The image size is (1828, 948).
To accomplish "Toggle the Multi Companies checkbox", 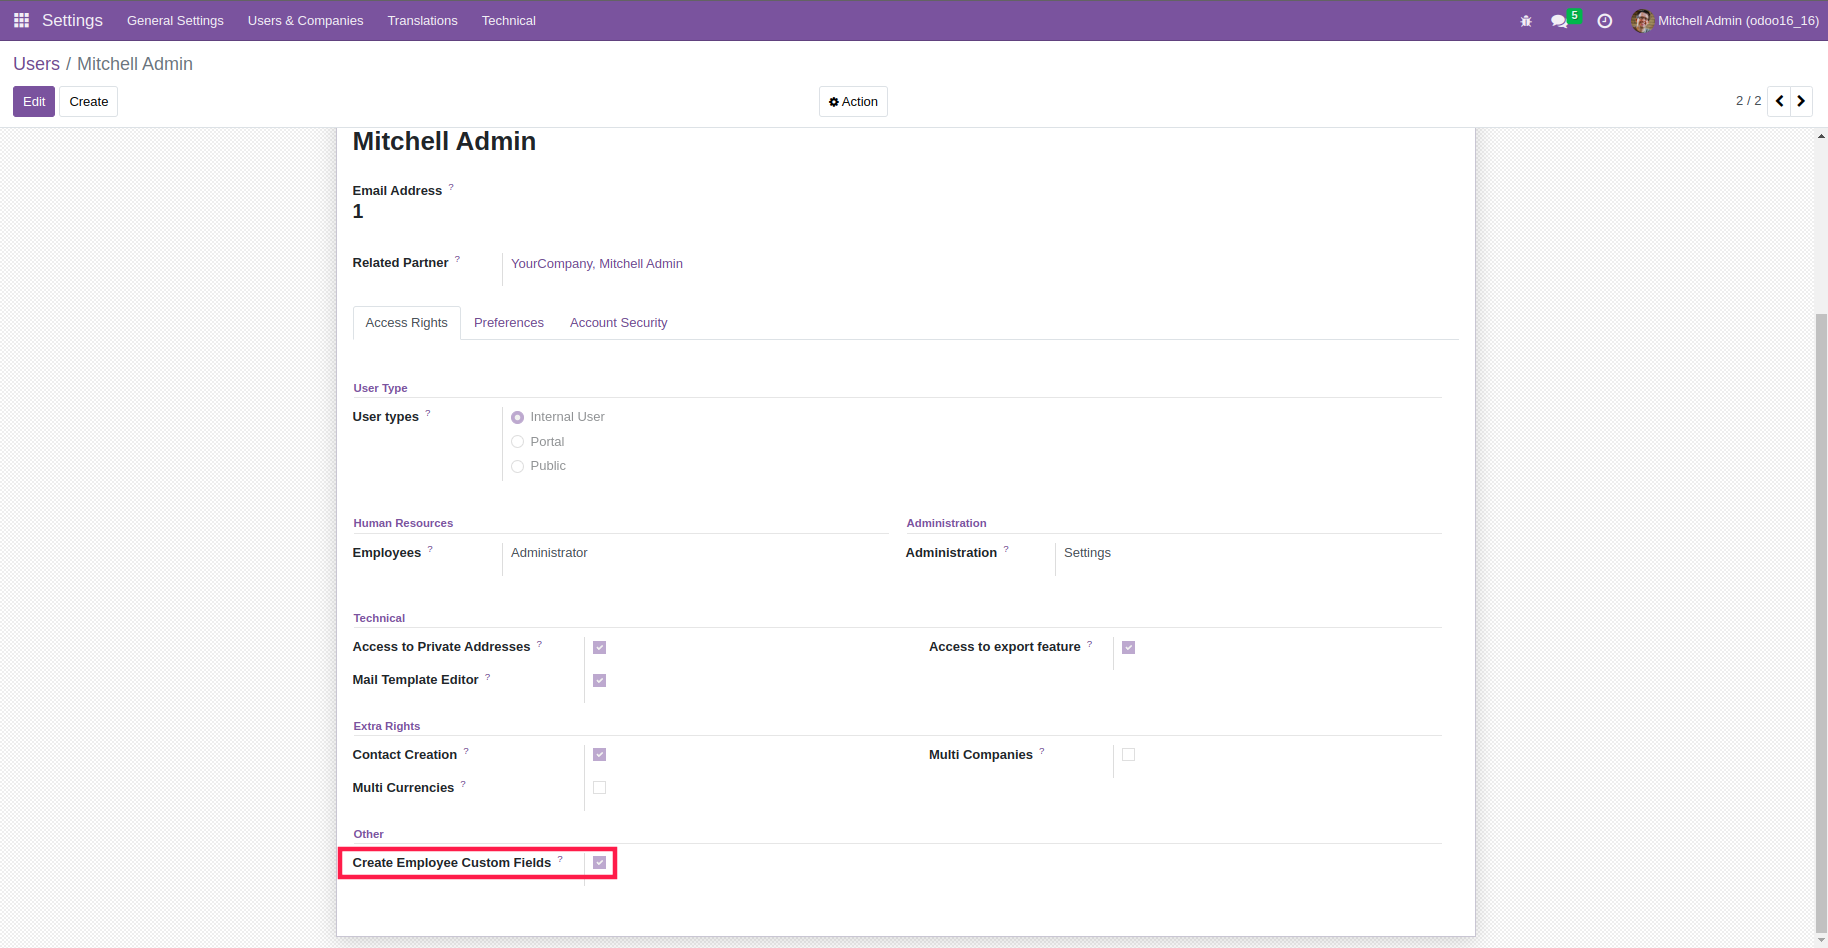I will pos(1128,755).
